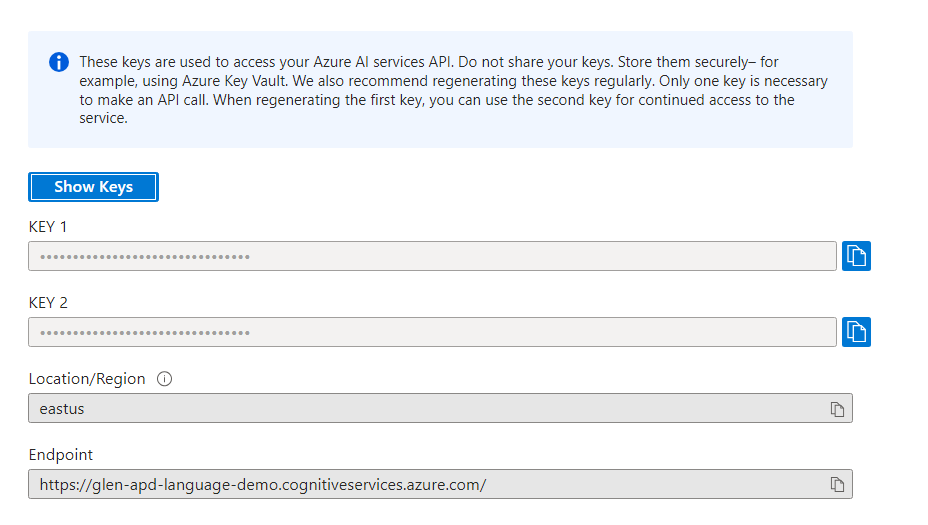928x525 pixels.
Task: Click the blue info icon in banner
Action: click(59, 62)
